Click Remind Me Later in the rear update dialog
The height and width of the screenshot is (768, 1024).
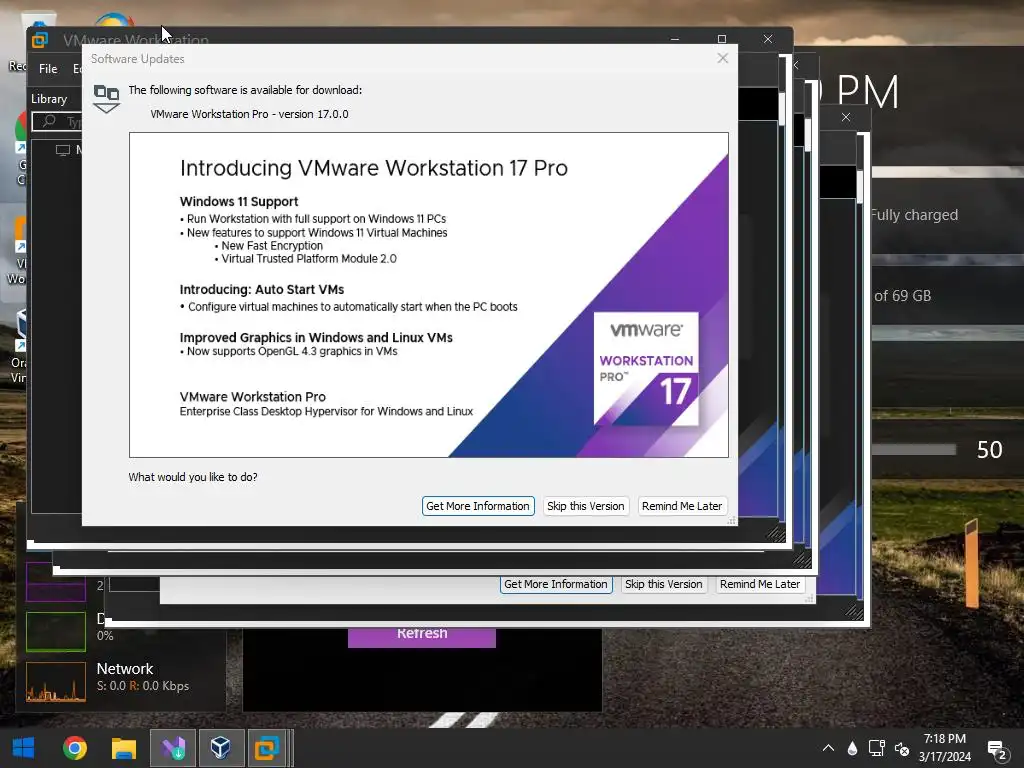click(760, 584)
